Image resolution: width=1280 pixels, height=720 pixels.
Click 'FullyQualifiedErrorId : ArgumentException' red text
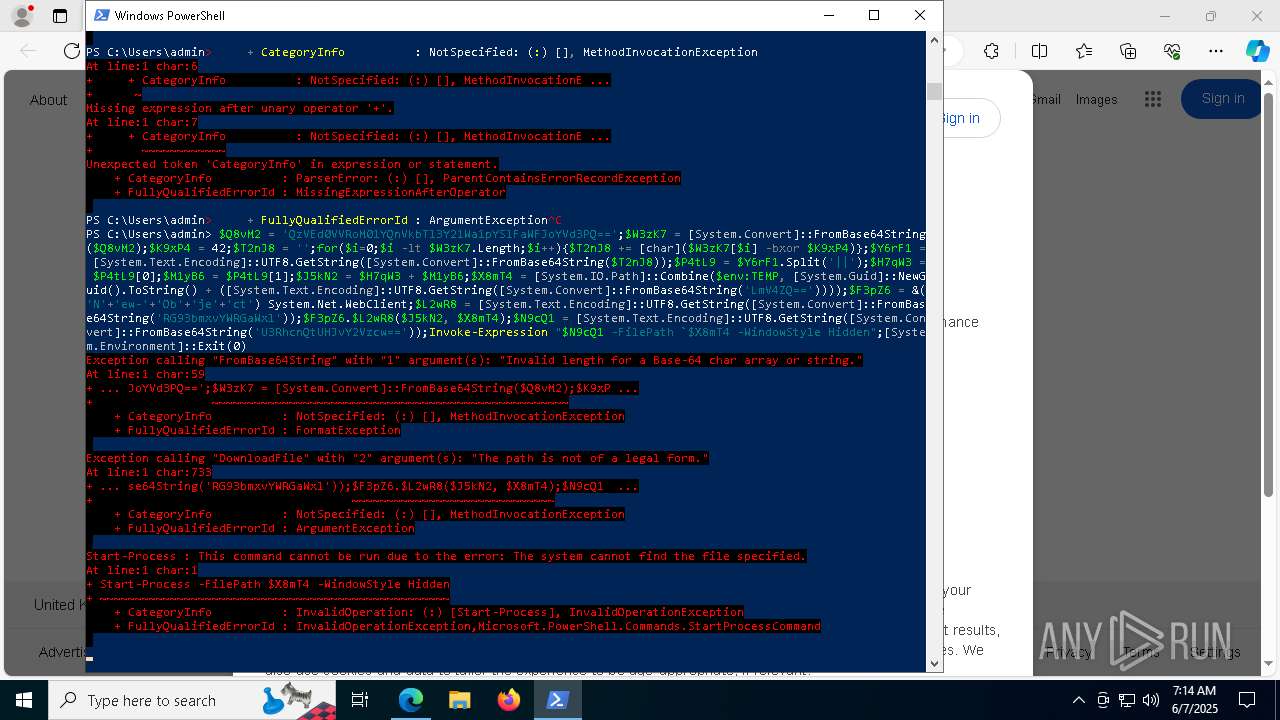[x=271, y=528]
